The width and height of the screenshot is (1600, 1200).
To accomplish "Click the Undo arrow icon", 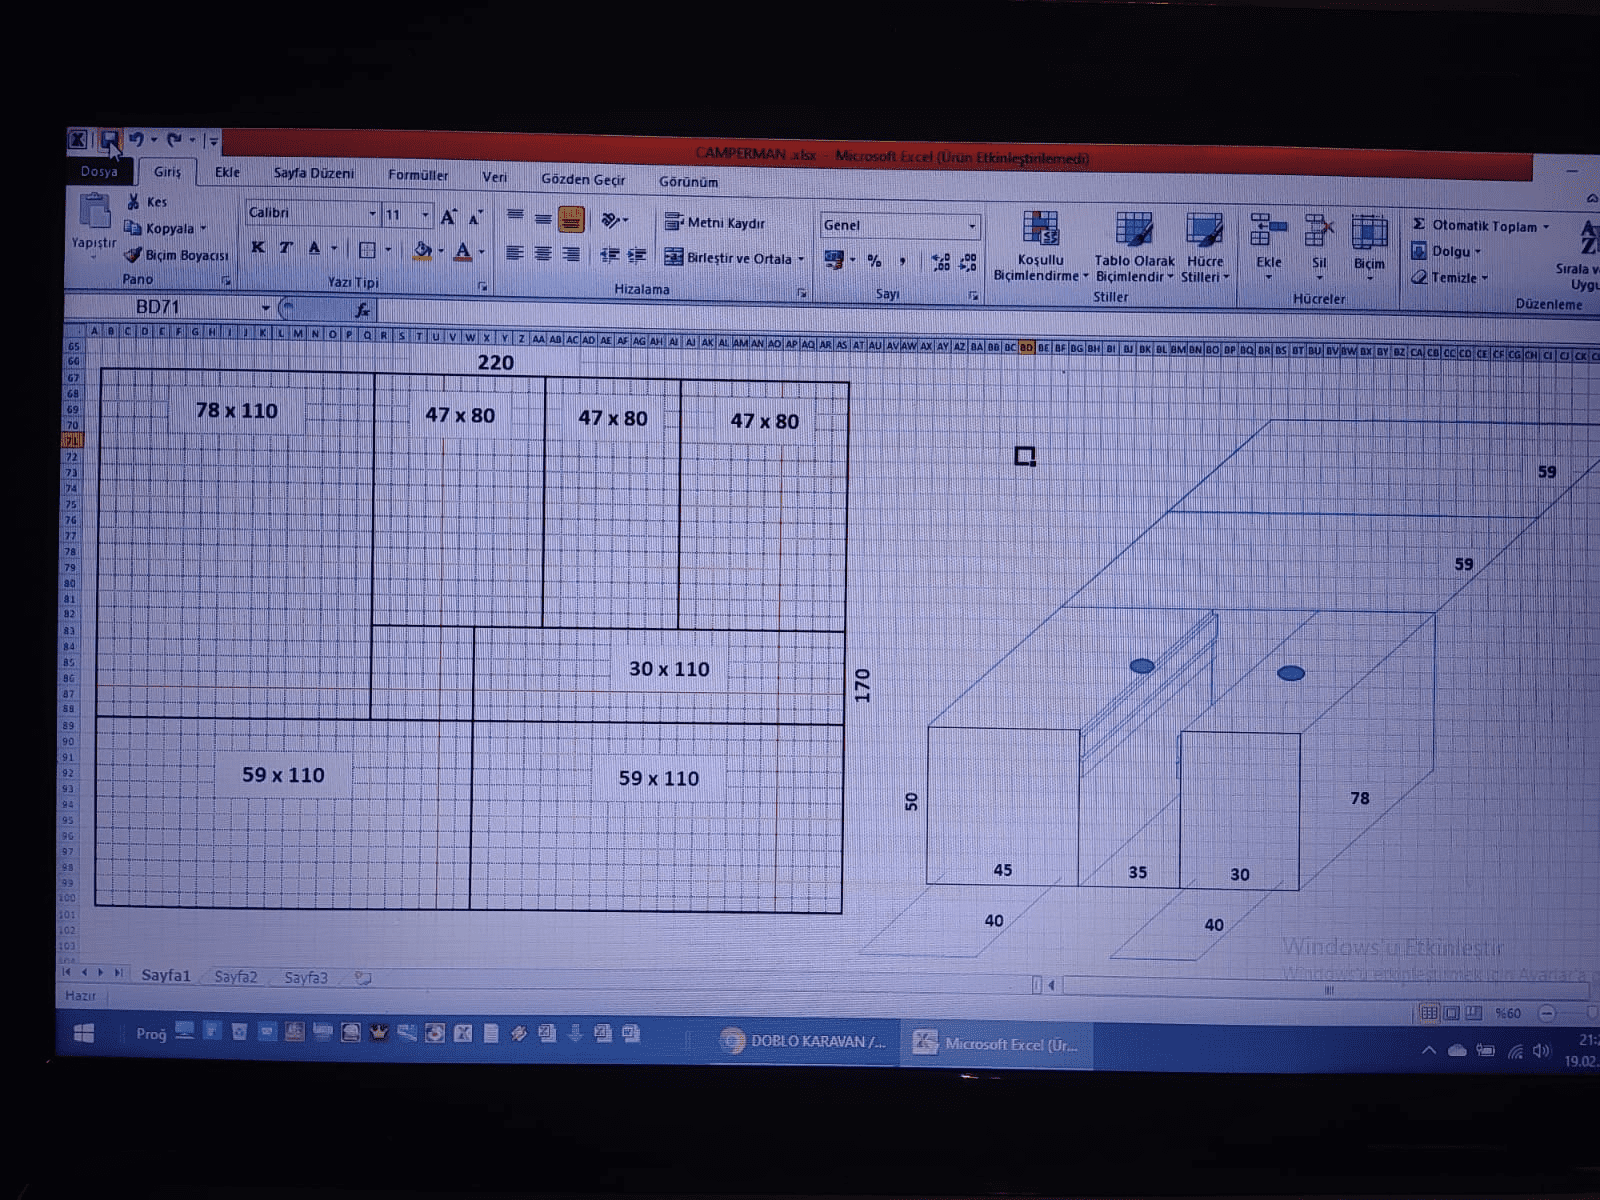I will [x=136, y=140].
